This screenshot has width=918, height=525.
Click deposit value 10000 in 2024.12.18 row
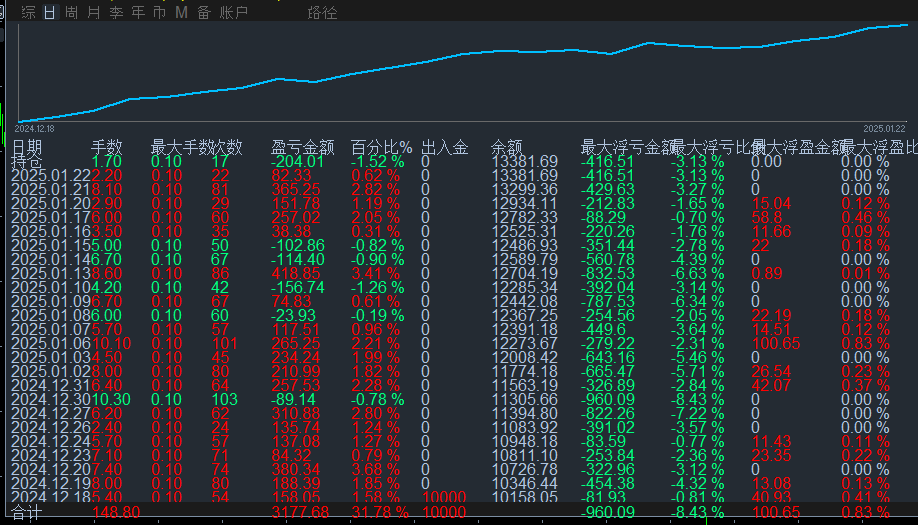click(x=444, y=497)
